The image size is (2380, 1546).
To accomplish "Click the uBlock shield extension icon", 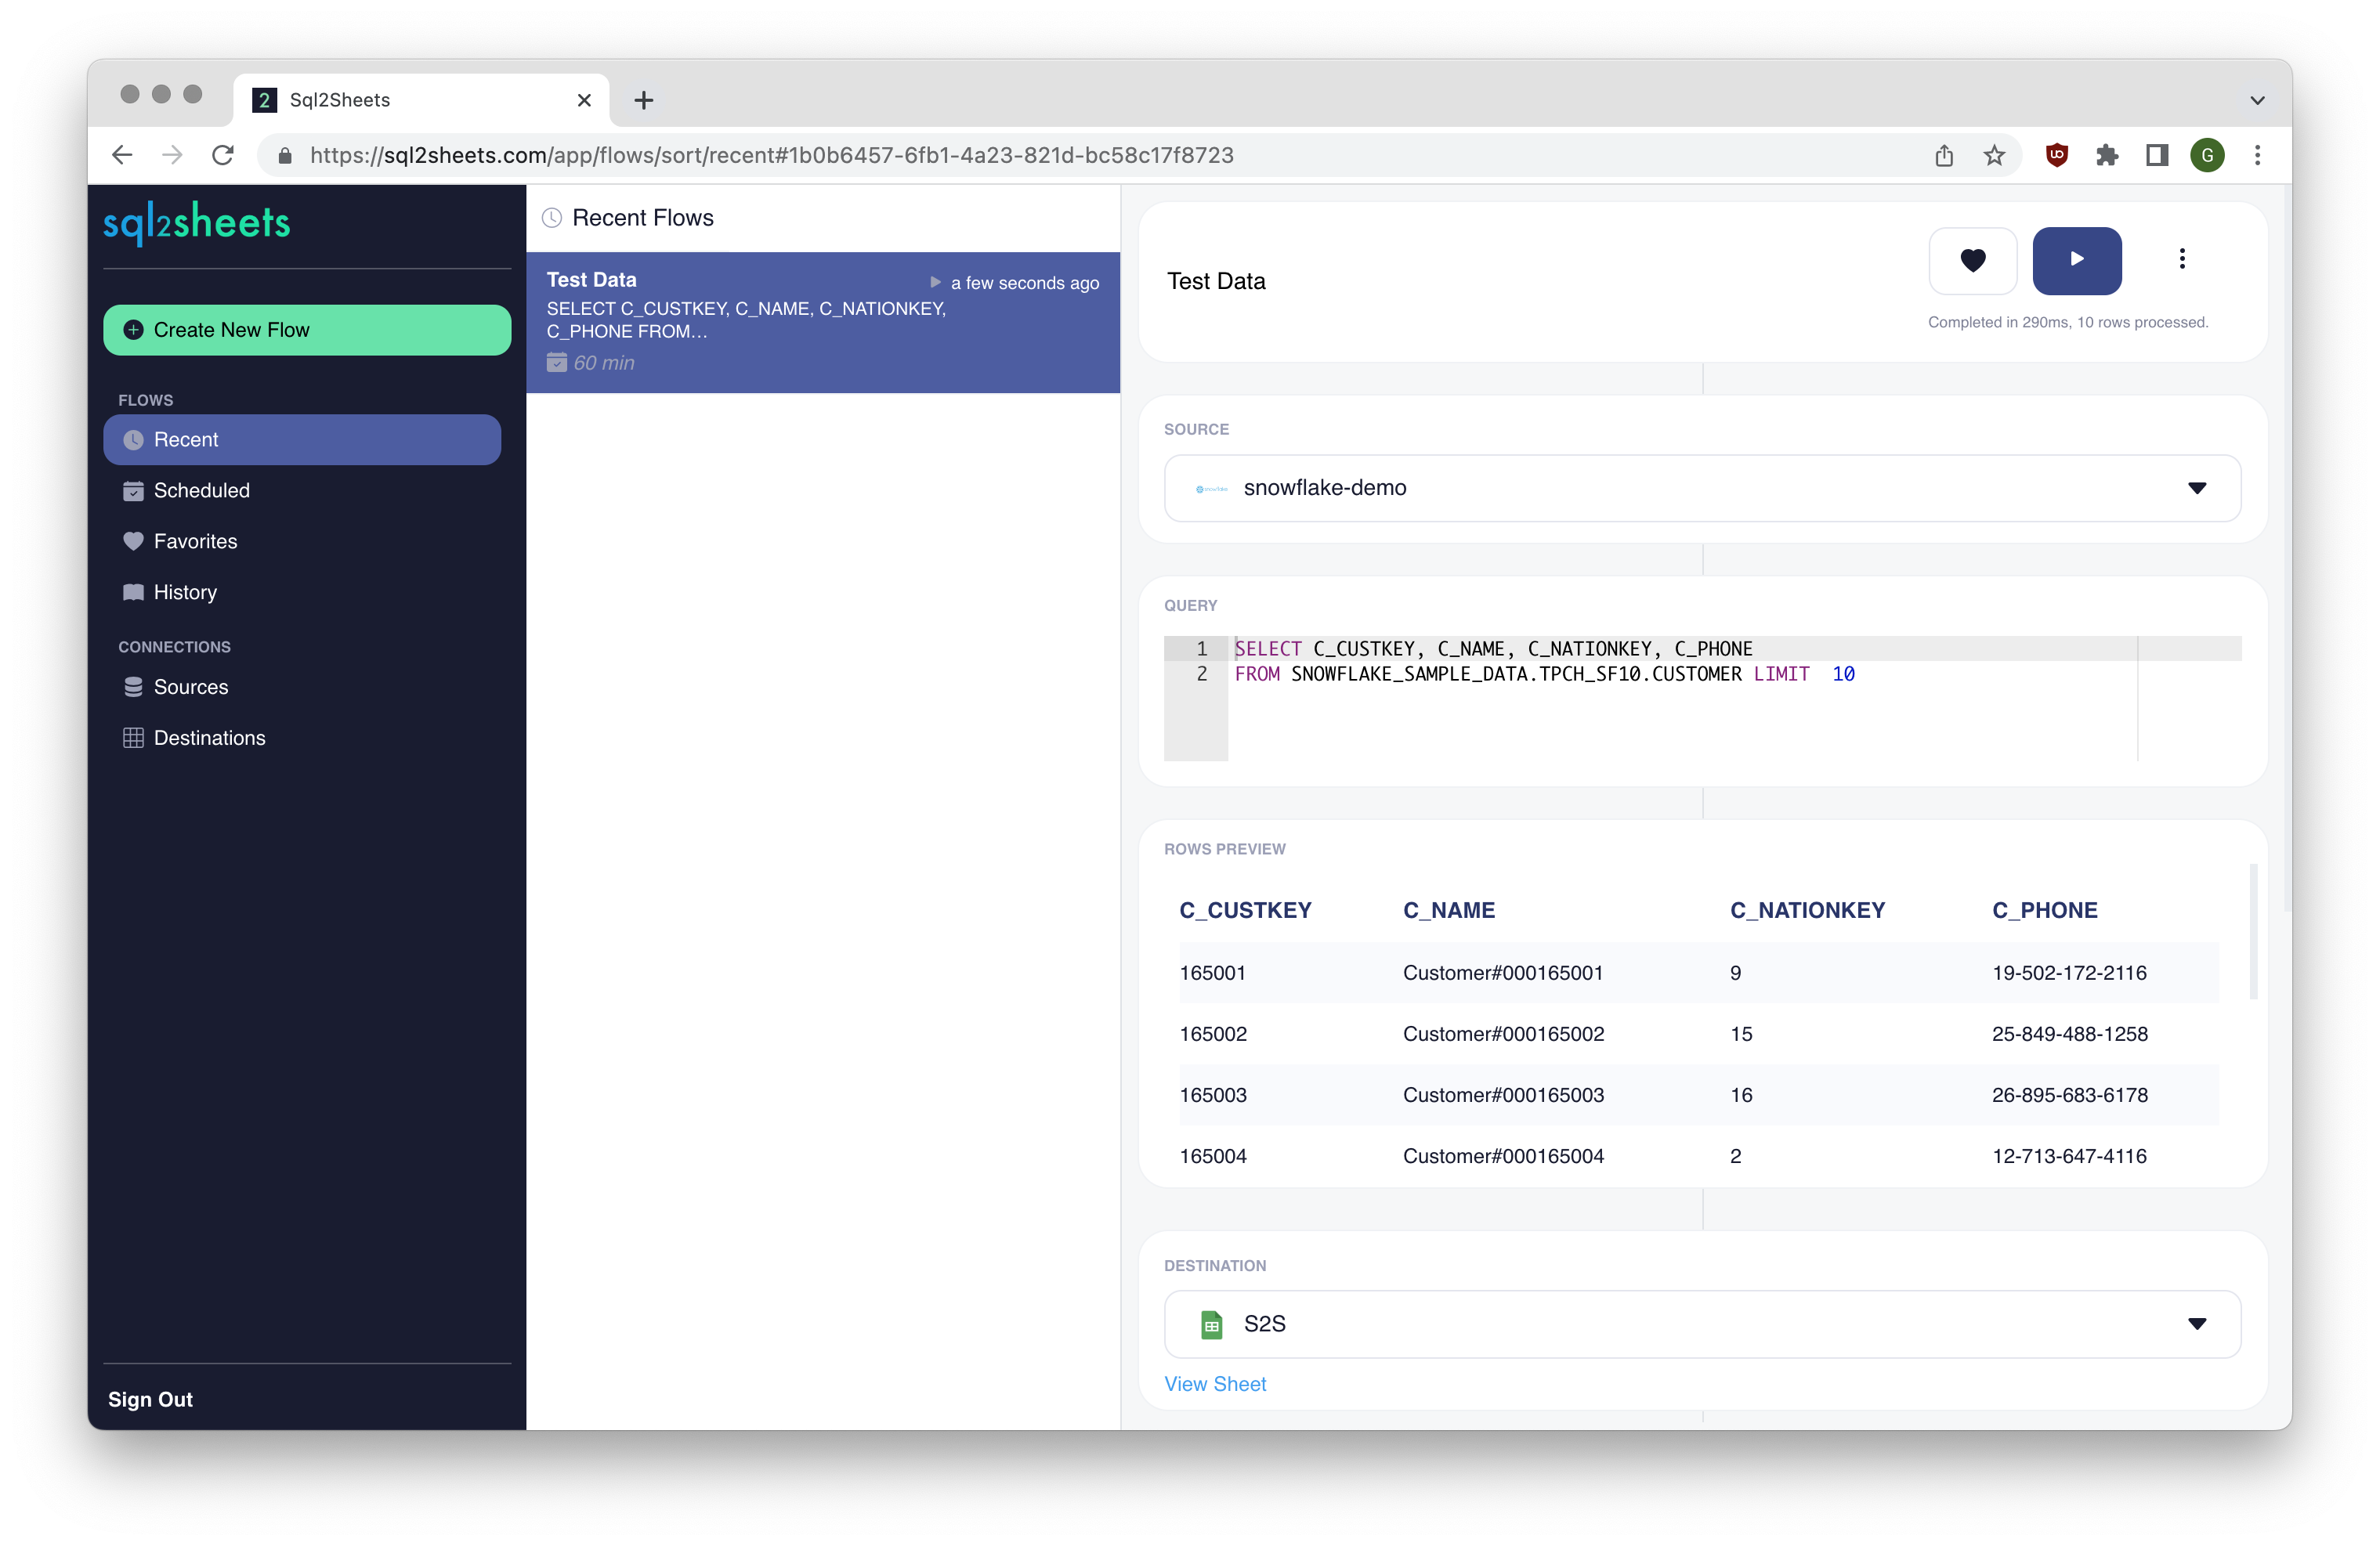I will (2057, 155).
